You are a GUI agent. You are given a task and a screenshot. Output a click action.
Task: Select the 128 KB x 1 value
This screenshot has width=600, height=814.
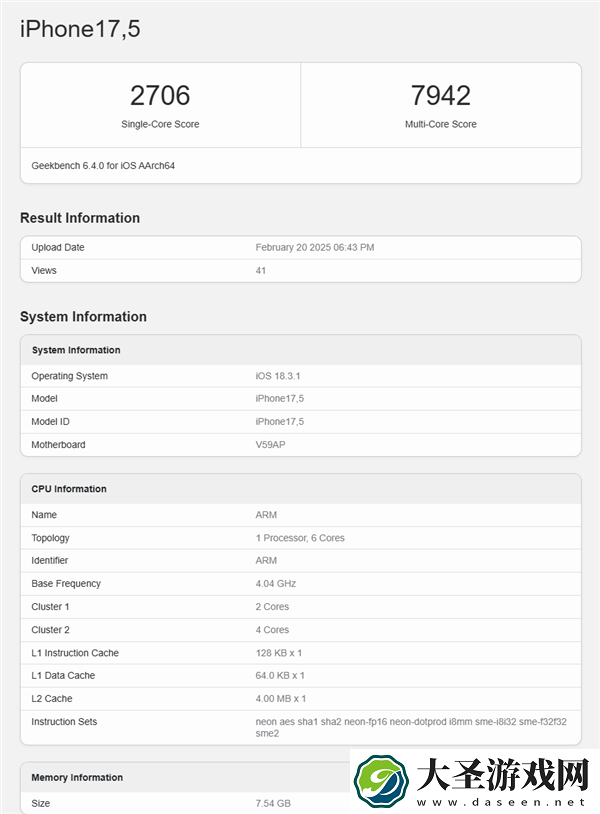279,653
